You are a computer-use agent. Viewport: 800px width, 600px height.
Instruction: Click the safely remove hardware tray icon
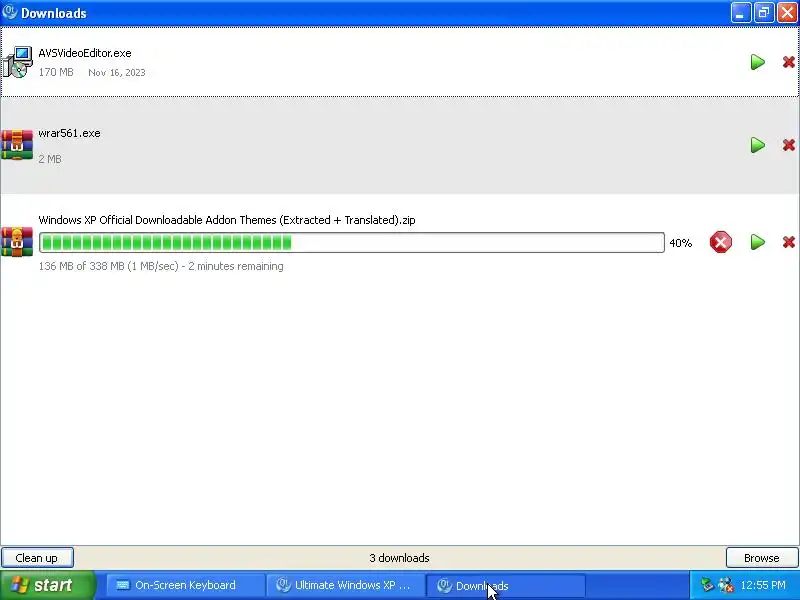click(707, 585)
